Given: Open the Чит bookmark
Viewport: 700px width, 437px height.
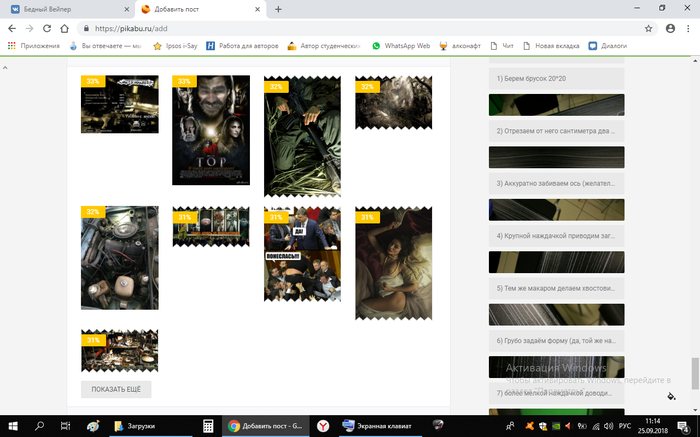Looking at the screenshot, I should [x=502, y=46].
